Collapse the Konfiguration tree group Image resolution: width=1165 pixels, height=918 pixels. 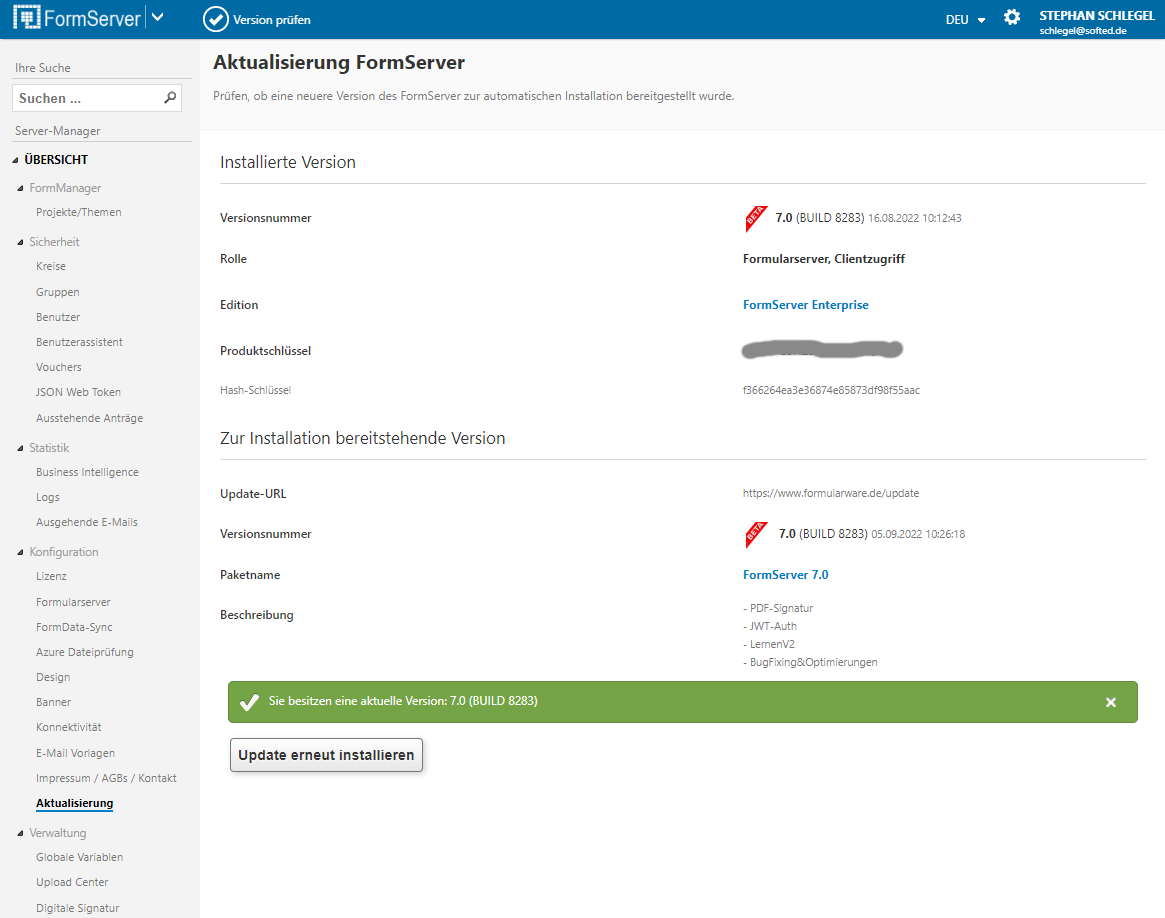click(x=20, y=553)
